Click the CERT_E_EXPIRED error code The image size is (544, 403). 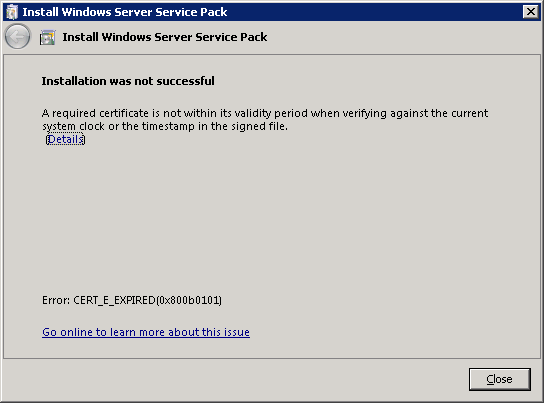[114, 300]
